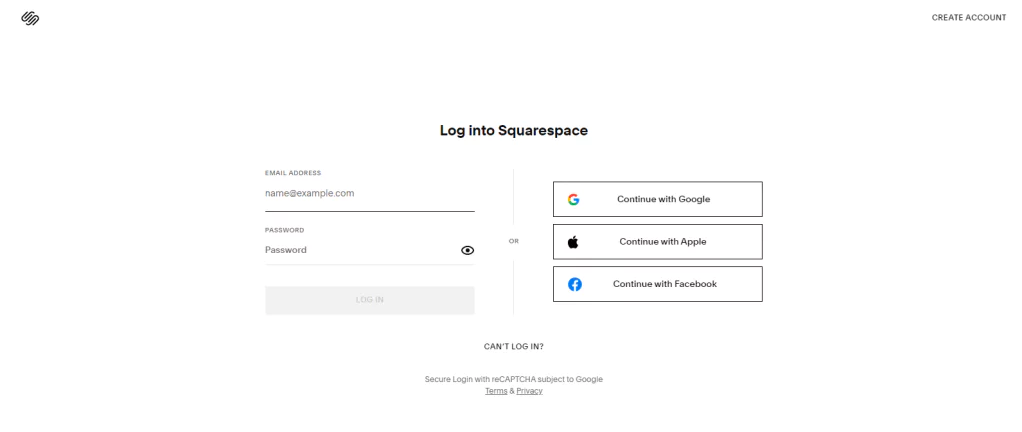This screenshot has width=1022, height=432.
Task: Open the Create Account link
Action: pyautogui.click(x=969, y=18)
